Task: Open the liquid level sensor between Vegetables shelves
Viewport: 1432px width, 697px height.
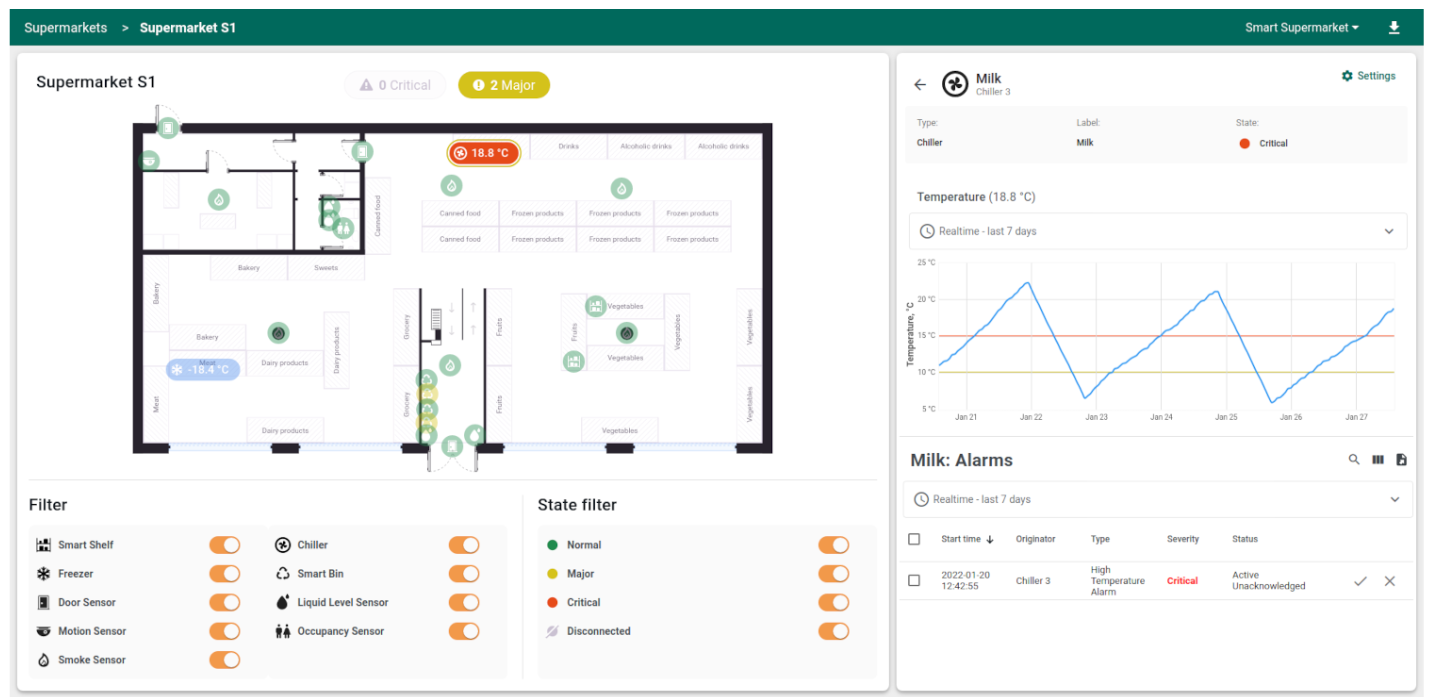Action: point(627,333)
